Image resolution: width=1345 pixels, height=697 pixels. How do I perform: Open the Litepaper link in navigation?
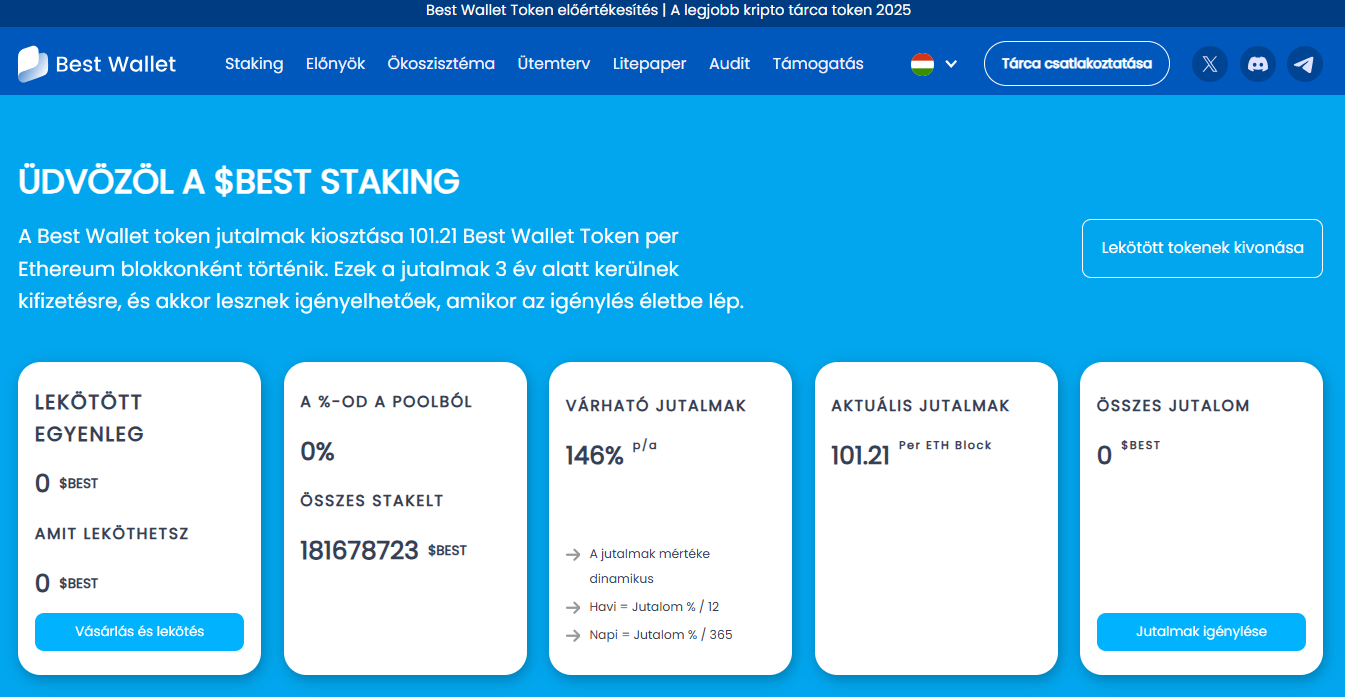click(650, 64)
